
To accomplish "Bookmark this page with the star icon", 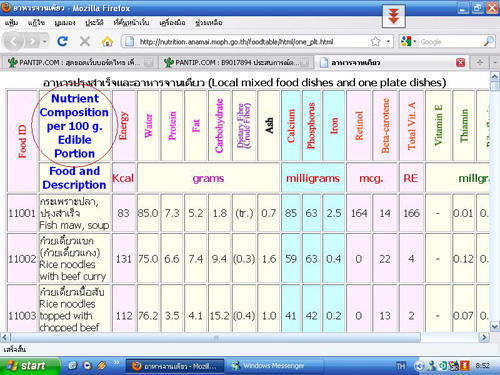I will (376, 41).
